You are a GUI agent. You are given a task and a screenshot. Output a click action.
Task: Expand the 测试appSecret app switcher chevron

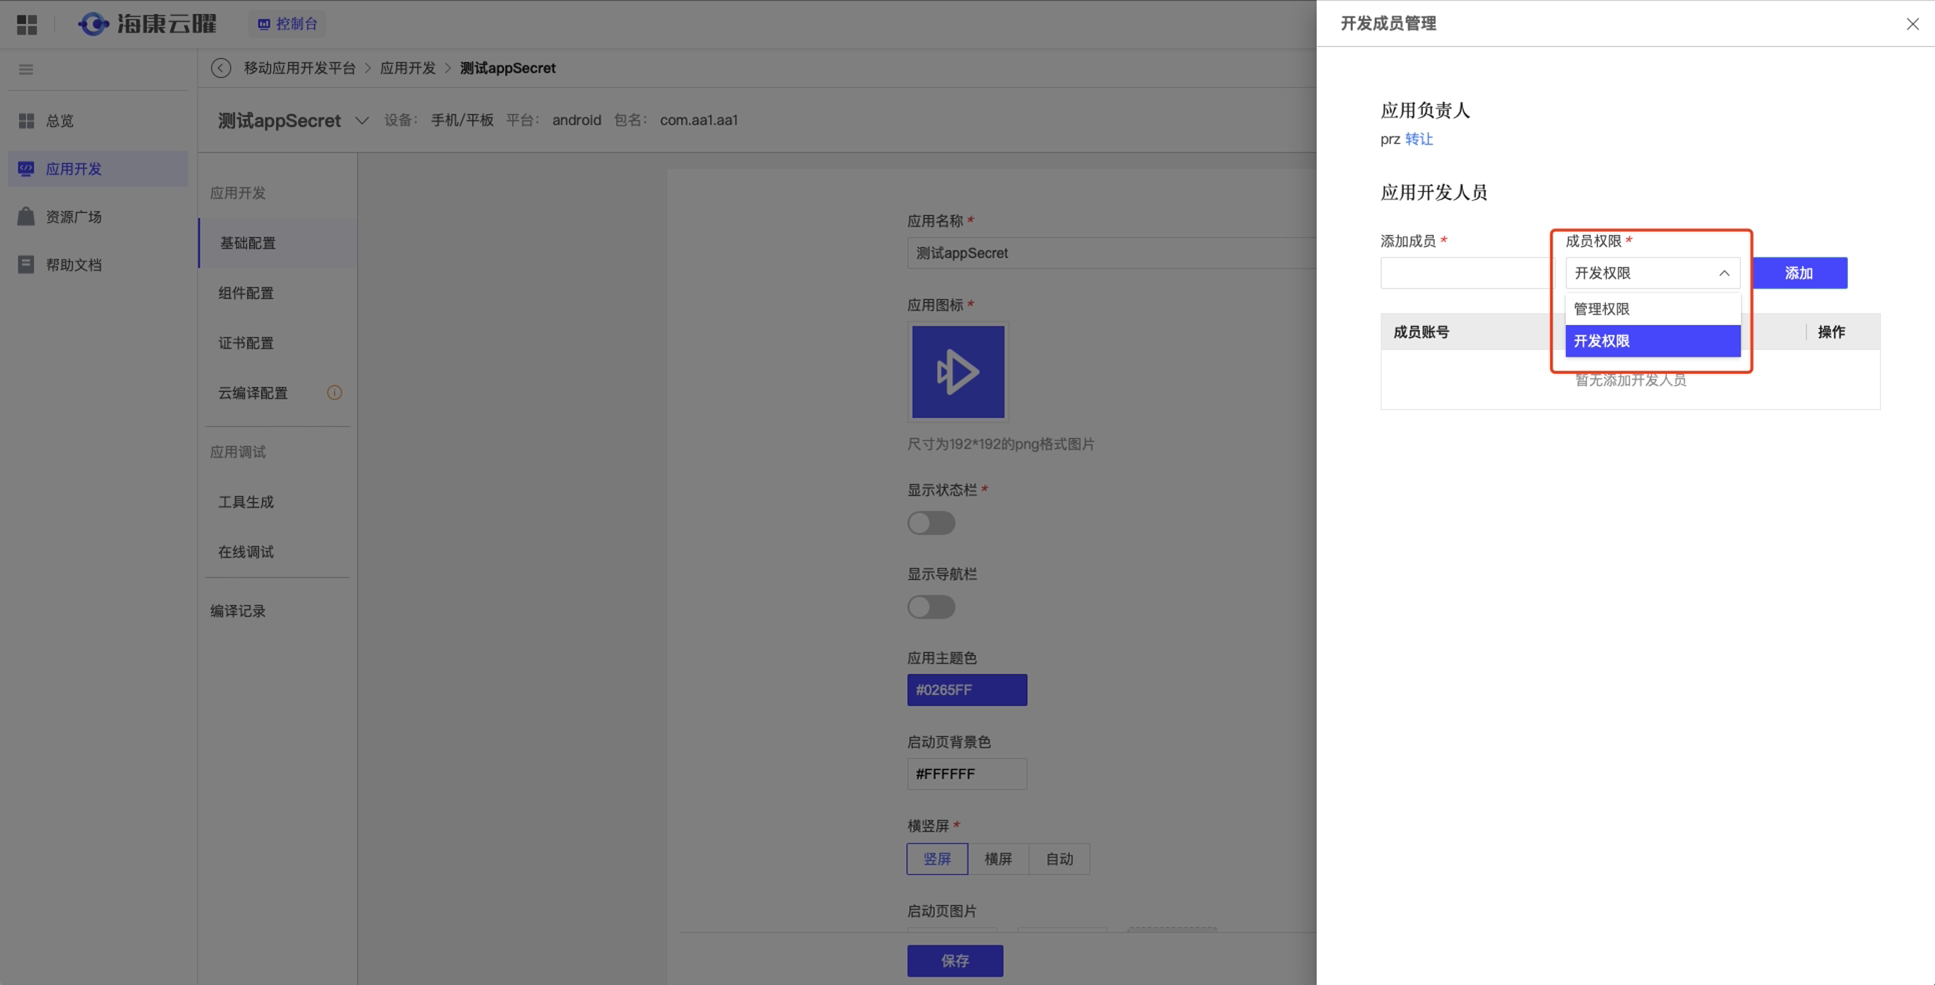(x=362, y=121)
